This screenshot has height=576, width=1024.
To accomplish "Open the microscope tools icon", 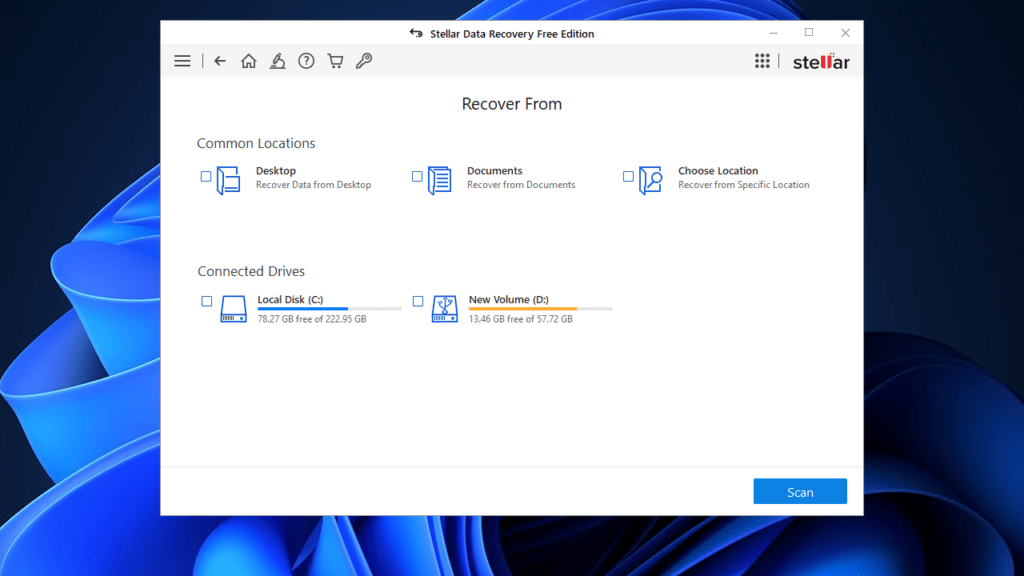I will [x=278, y=61].
